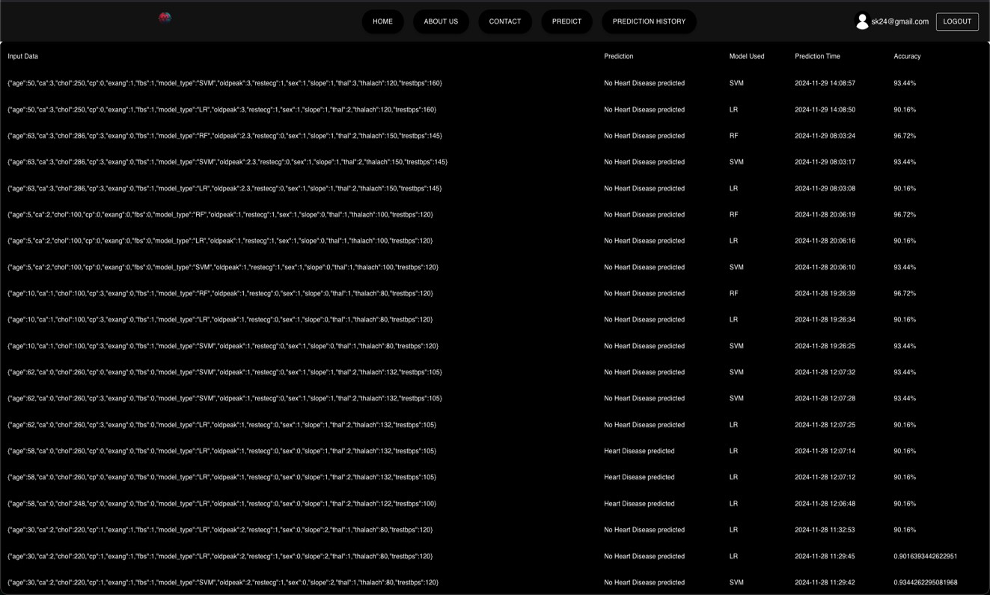
Task: Click the 90.16% accuracy in the 14:08:50 row
Action: (904, 109)
